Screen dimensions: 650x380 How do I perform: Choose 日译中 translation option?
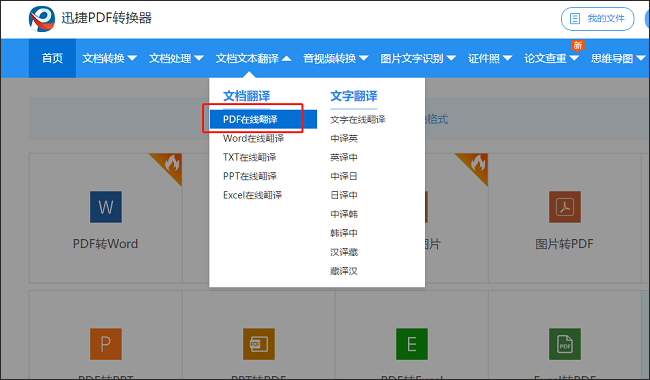point(344,195)
